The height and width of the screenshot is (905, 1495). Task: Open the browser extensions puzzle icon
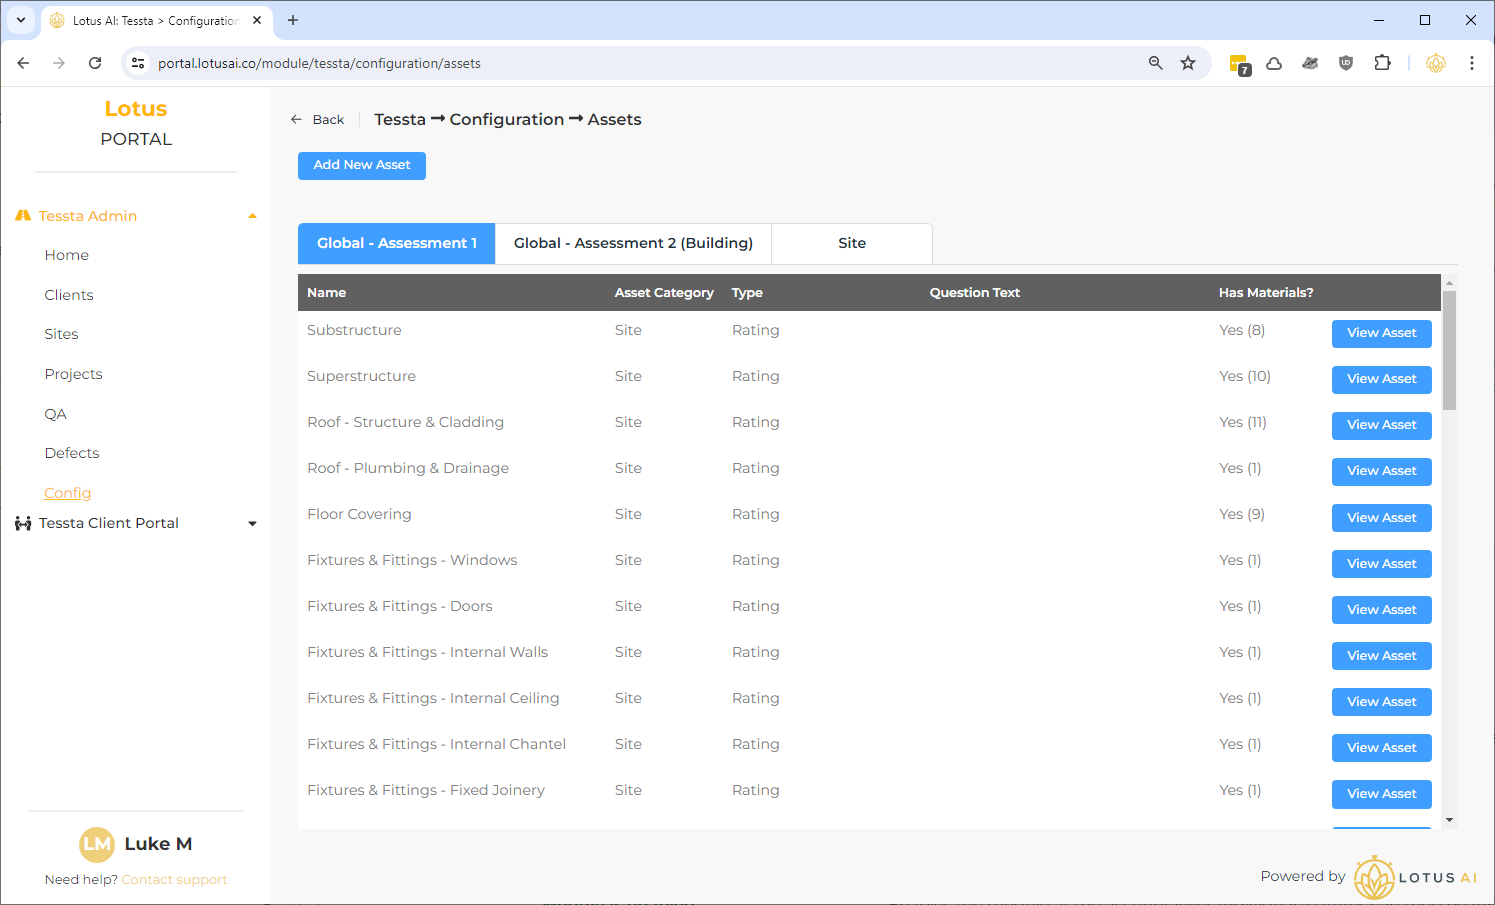pos(1382,63)
